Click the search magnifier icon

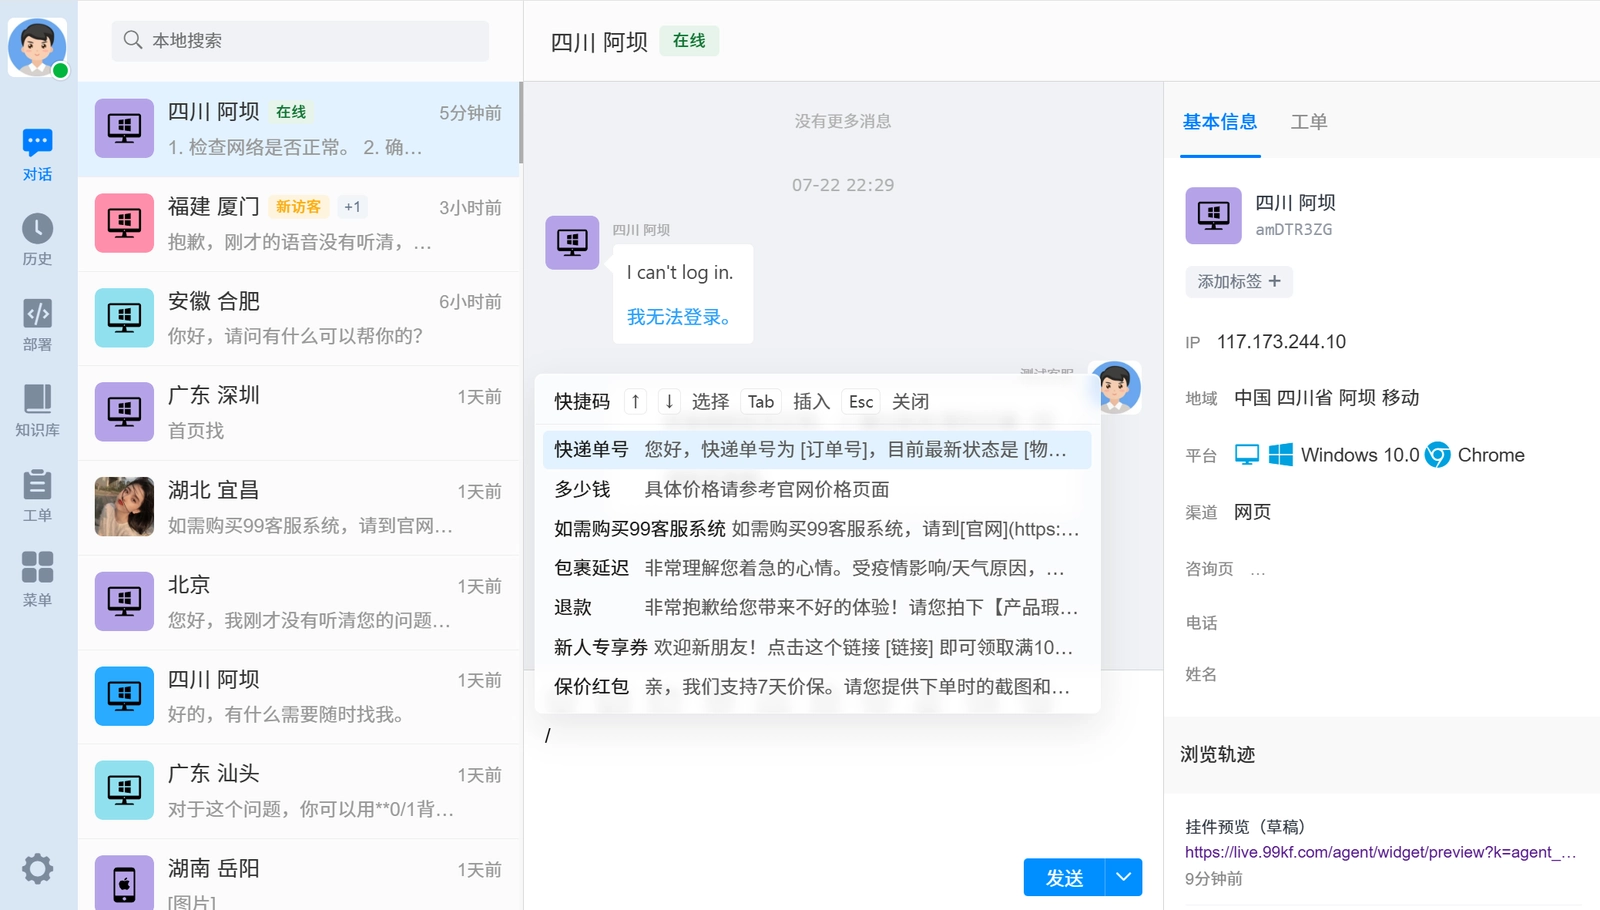132,40
